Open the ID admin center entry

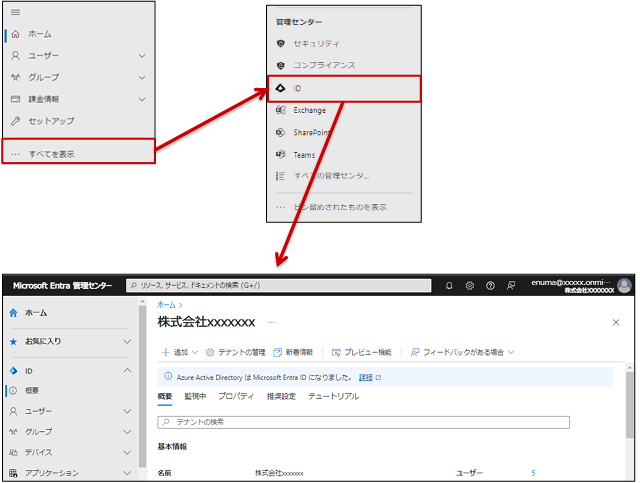click(344, 89)
